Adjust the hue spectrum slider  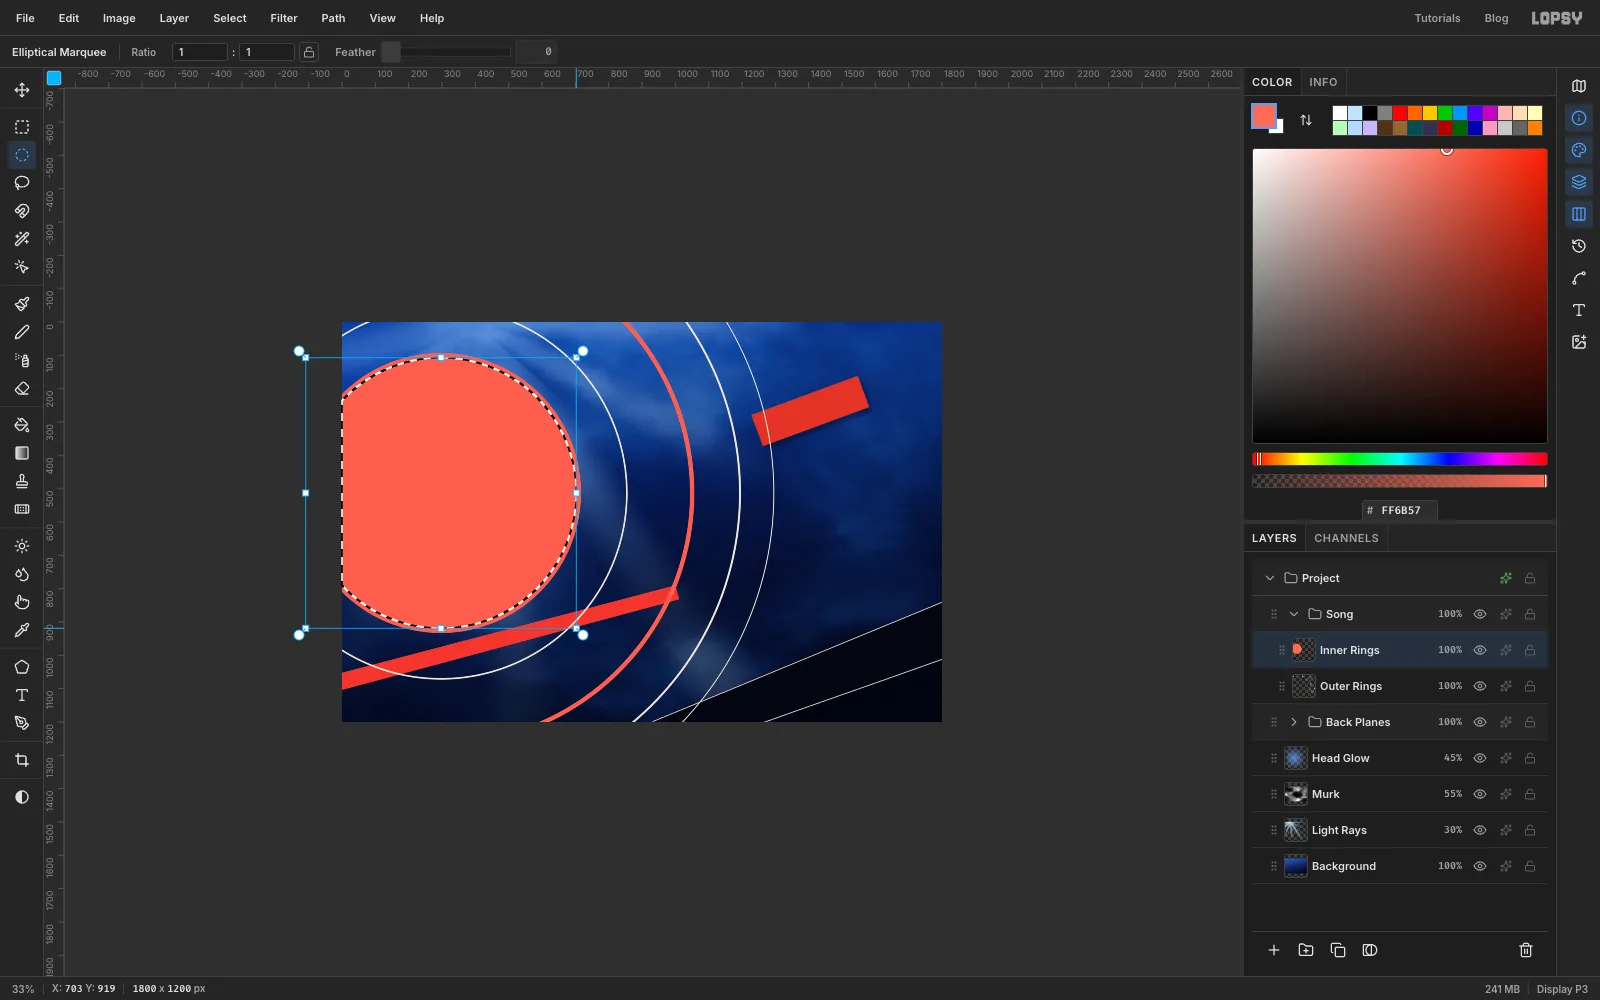(x=1400, y=459)
